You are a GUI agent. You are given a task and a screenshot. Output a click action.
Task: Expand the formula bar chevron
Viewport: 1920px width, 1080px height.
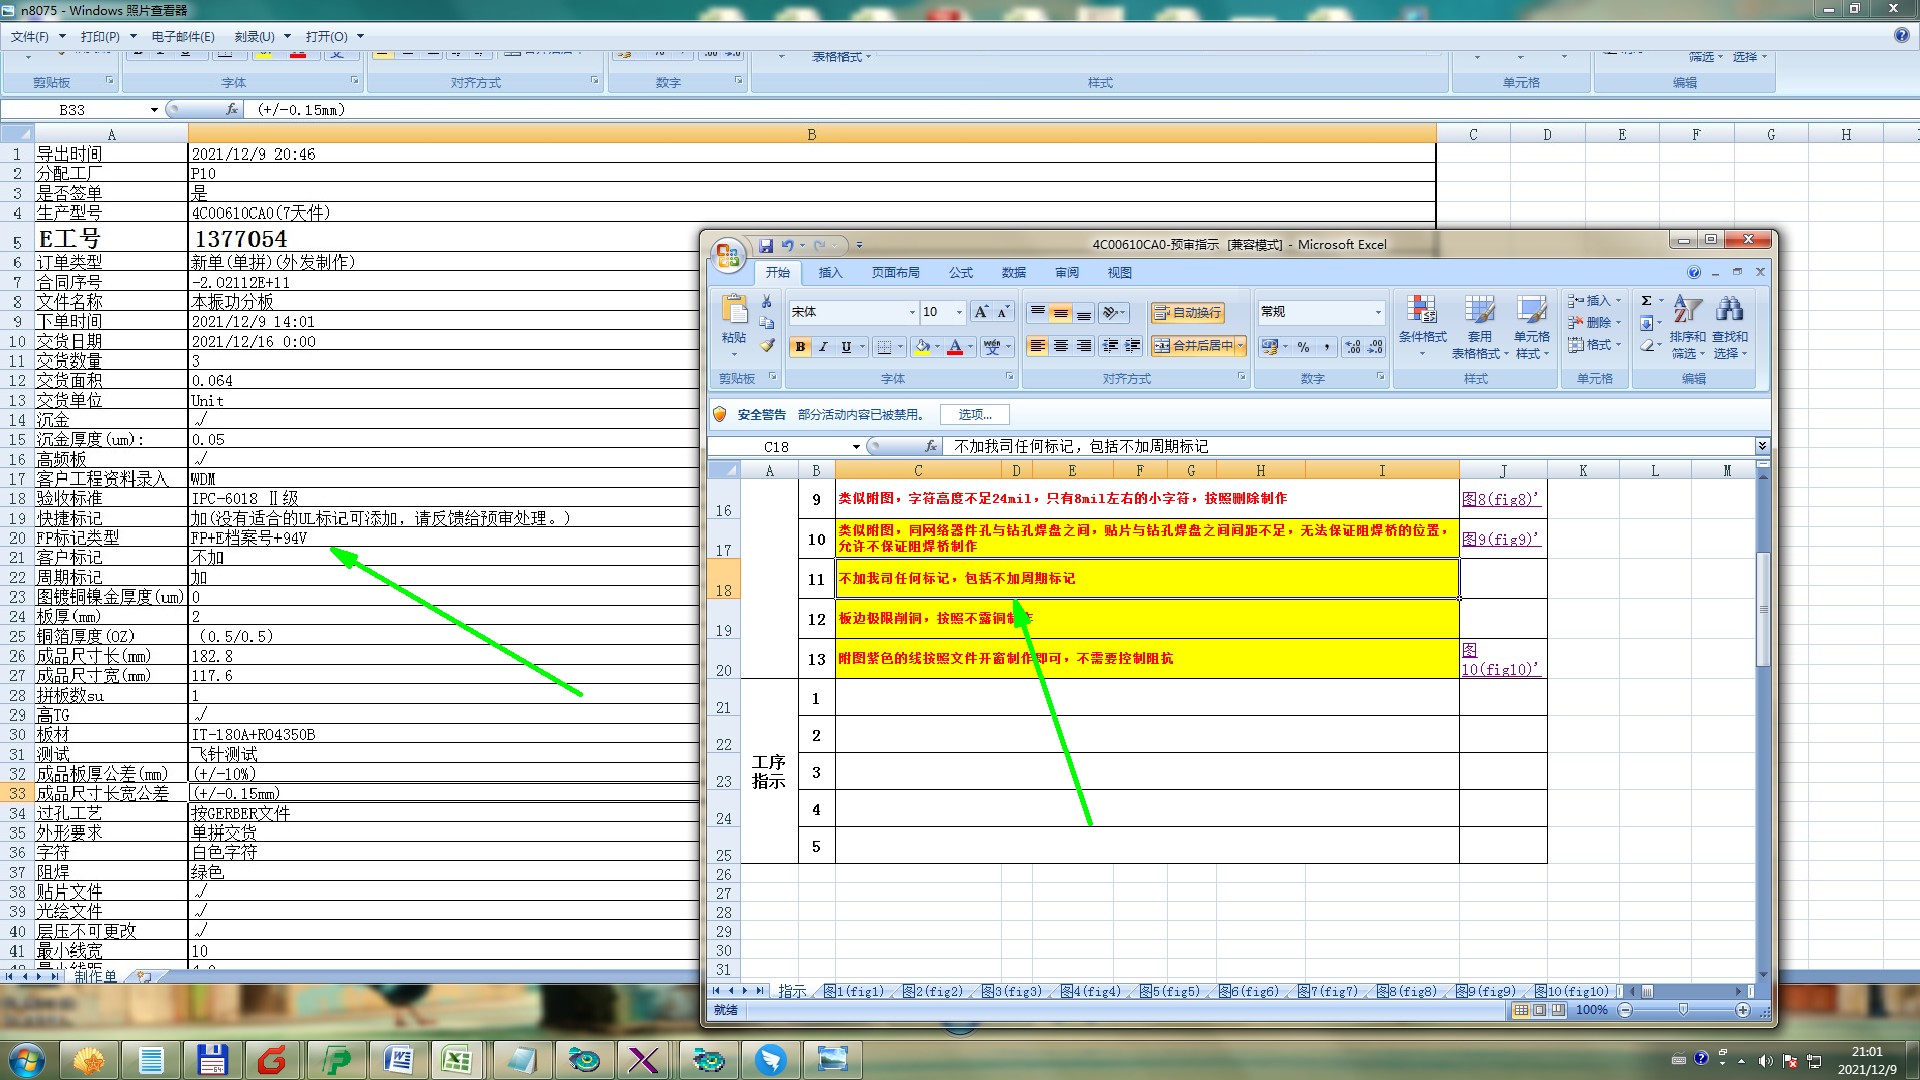[x=1762, y=446]
